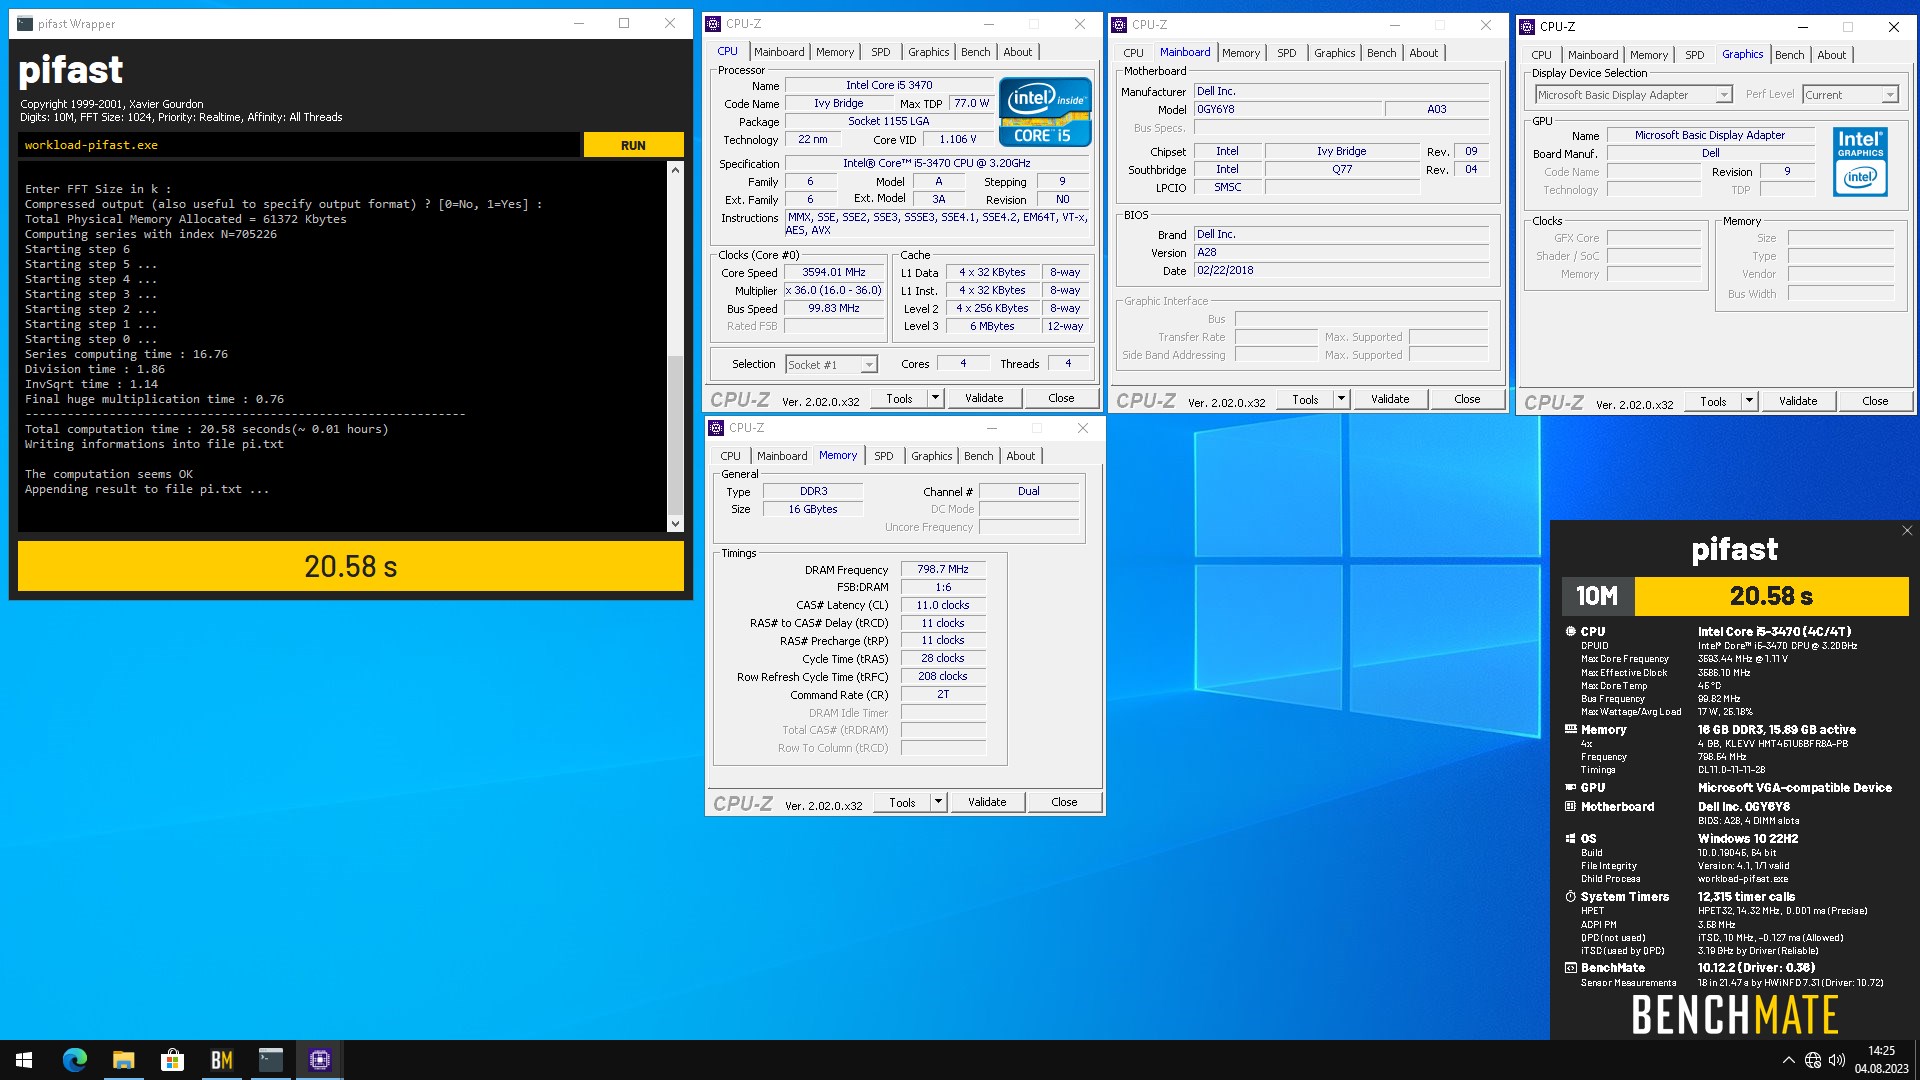Run the pifast workload
Screen dimensions: 1920x1080
coord(633,145)
